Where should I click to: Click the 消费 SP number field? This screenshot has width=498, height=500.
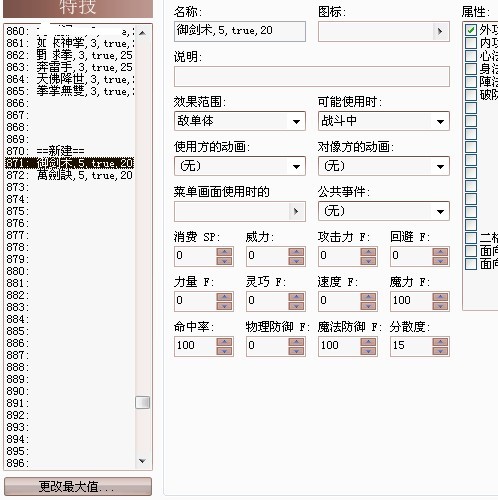195,256
